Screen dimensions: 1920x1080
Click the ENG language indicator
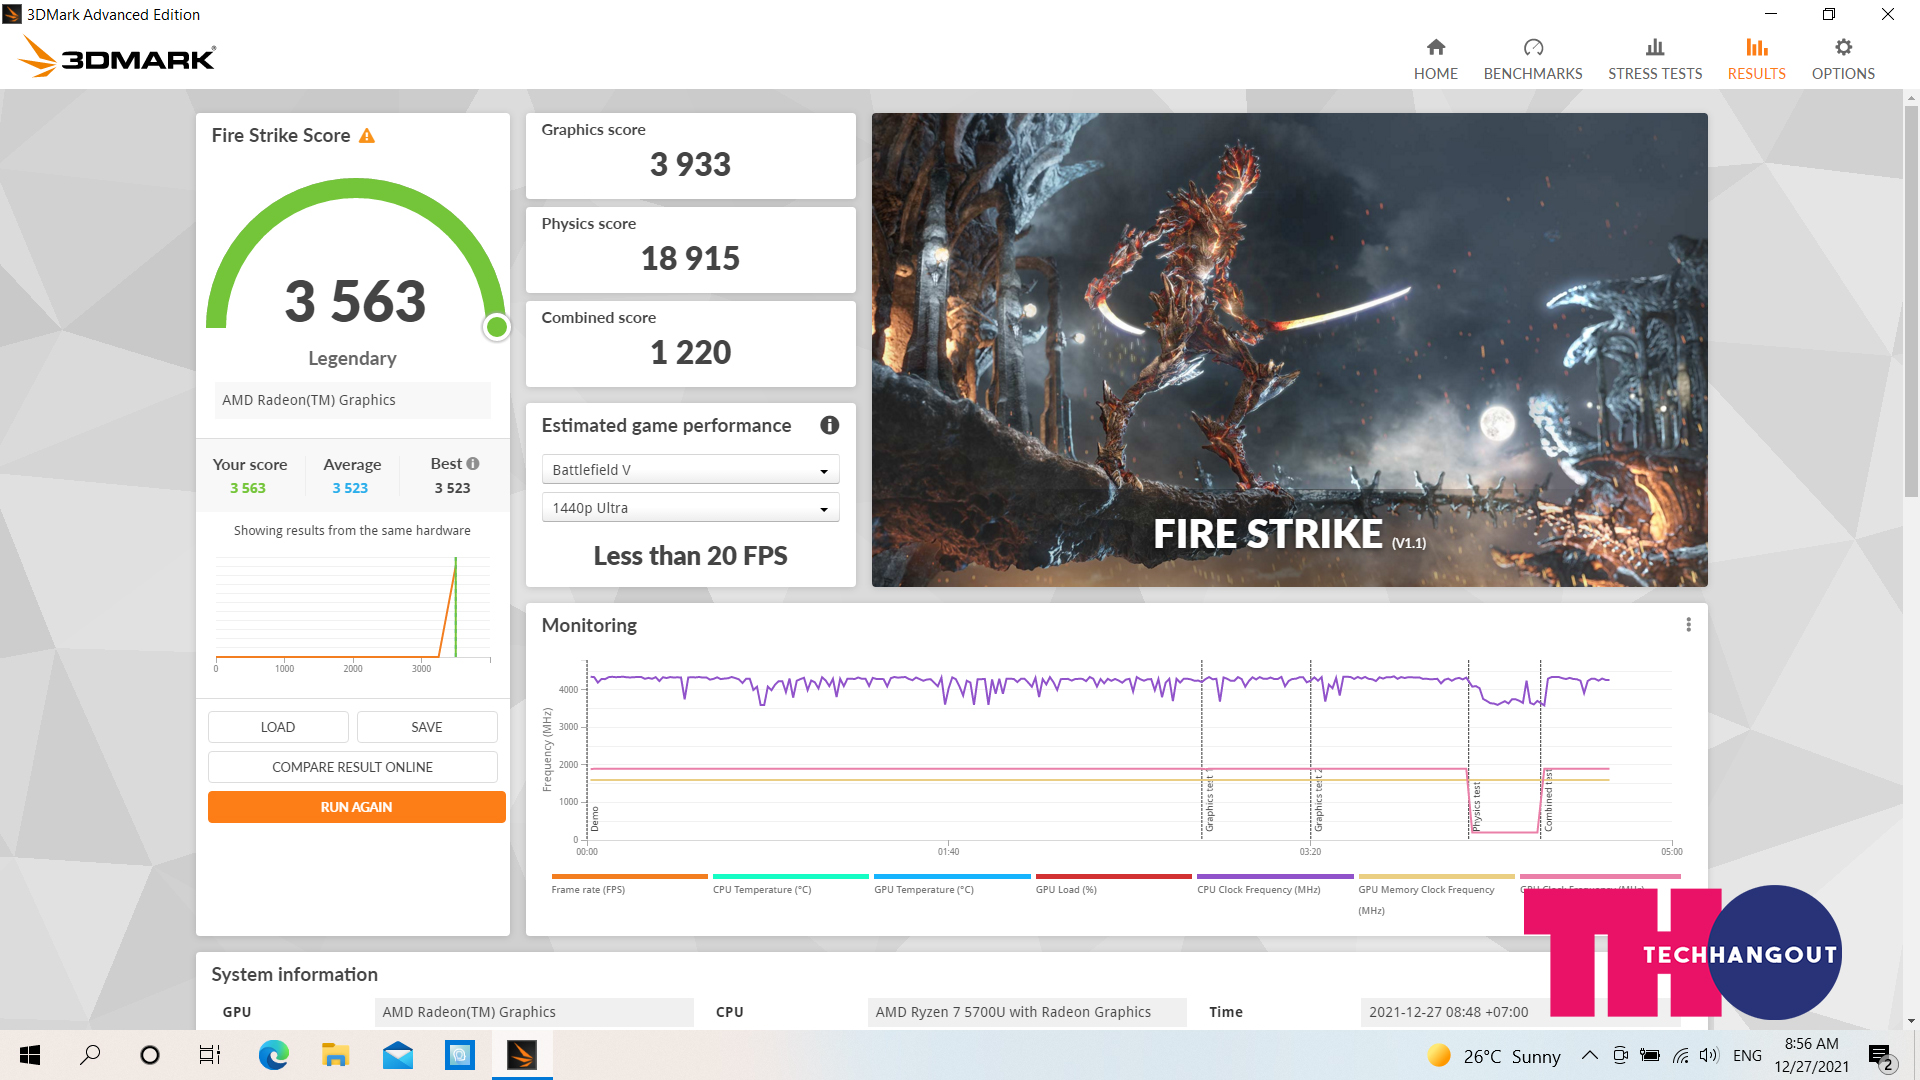tap(1747, 1055)
